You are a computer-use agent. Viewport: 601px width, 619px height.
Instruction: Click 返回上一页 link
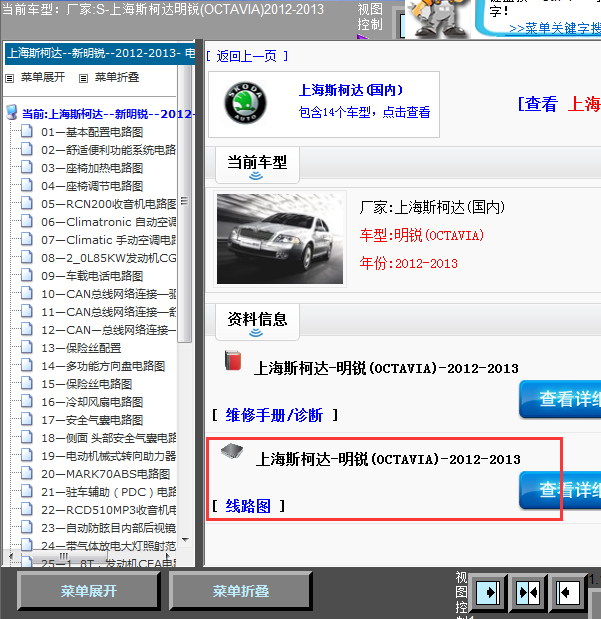[x=247, y=56]
